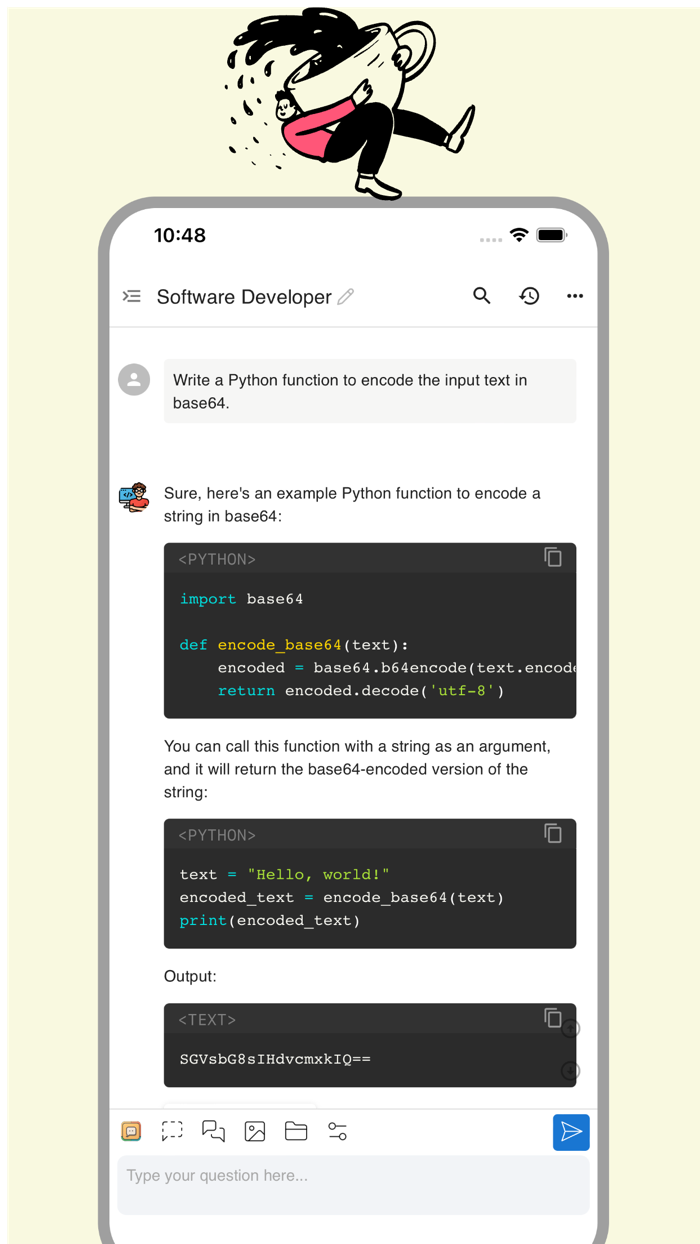The image size is (700, 1244).
Task: Send the message with blue arrow button
Action: pos(571,1132)
